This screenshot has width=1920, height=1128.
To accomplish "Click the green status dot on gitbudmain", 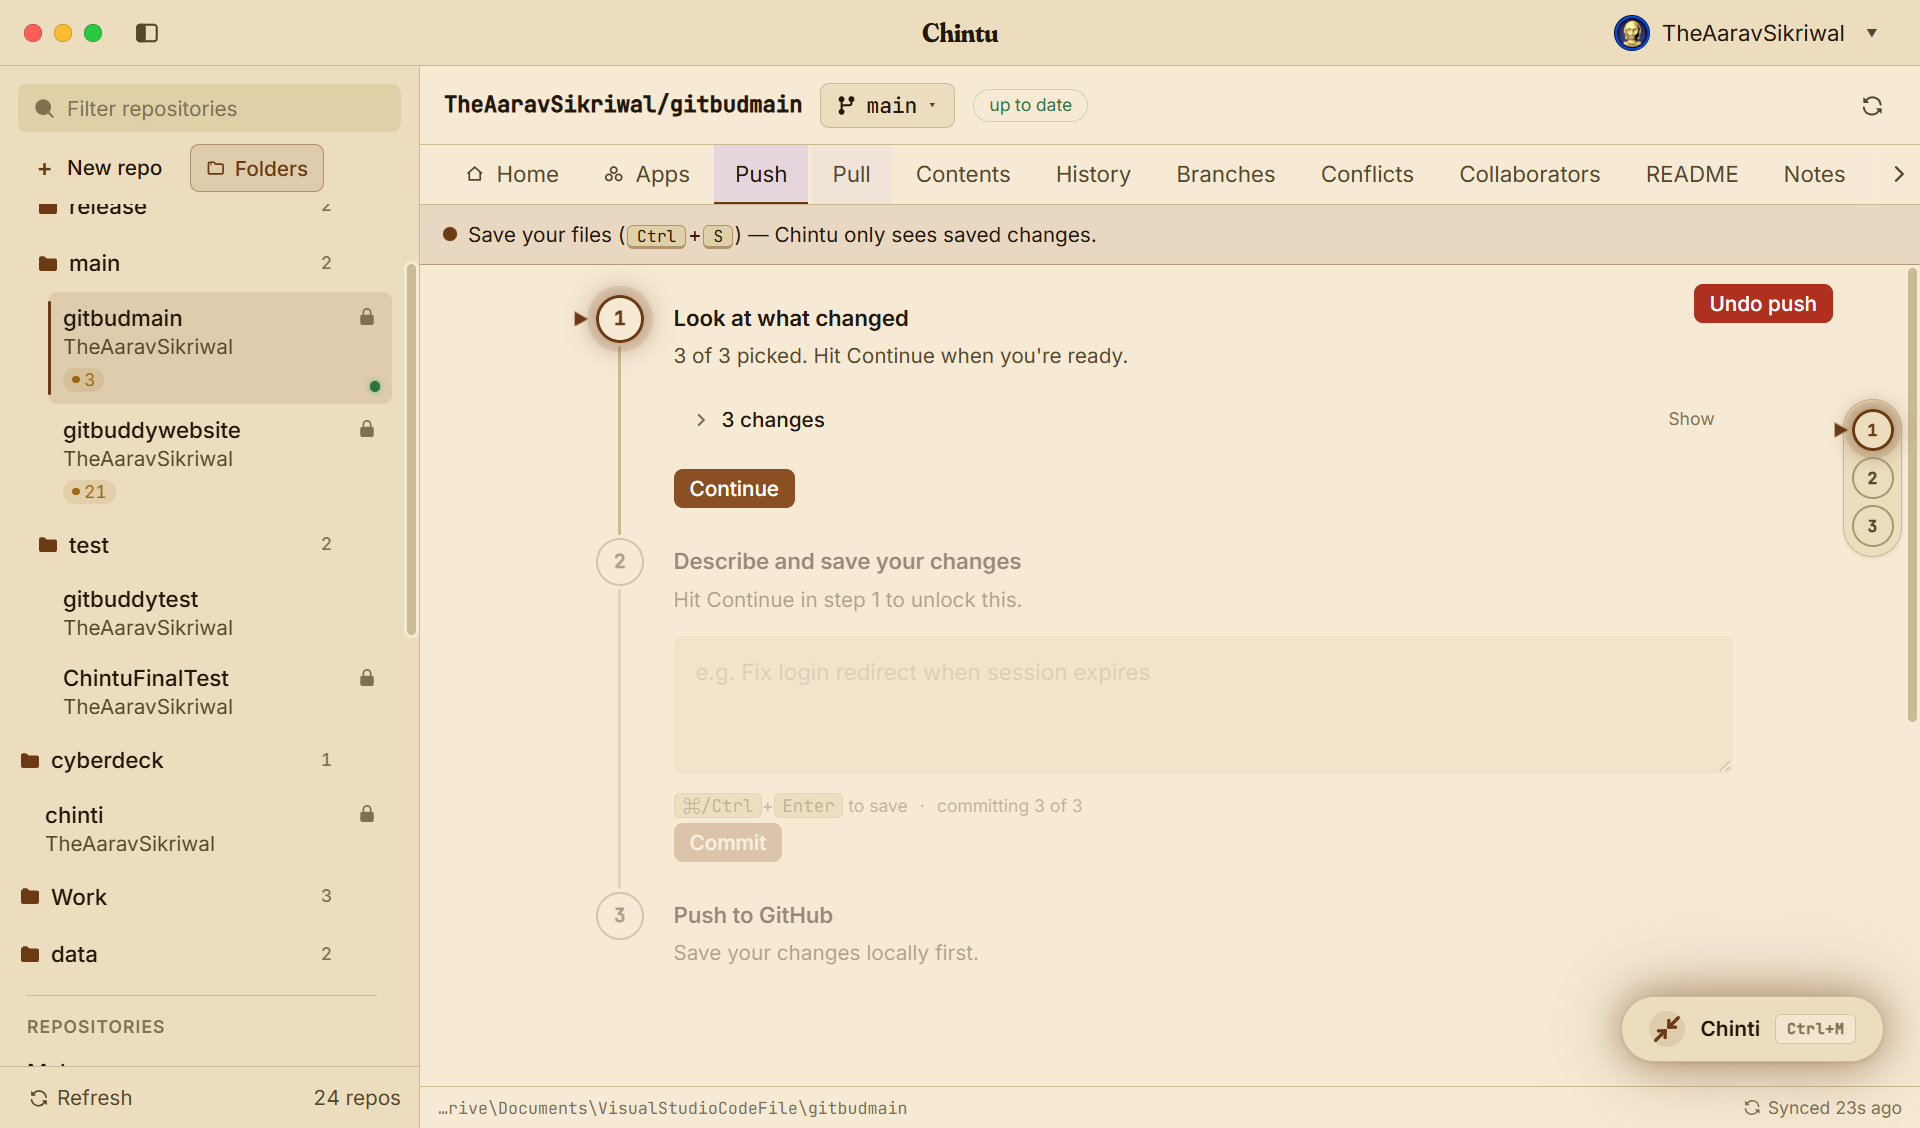I will pos(375,387).
